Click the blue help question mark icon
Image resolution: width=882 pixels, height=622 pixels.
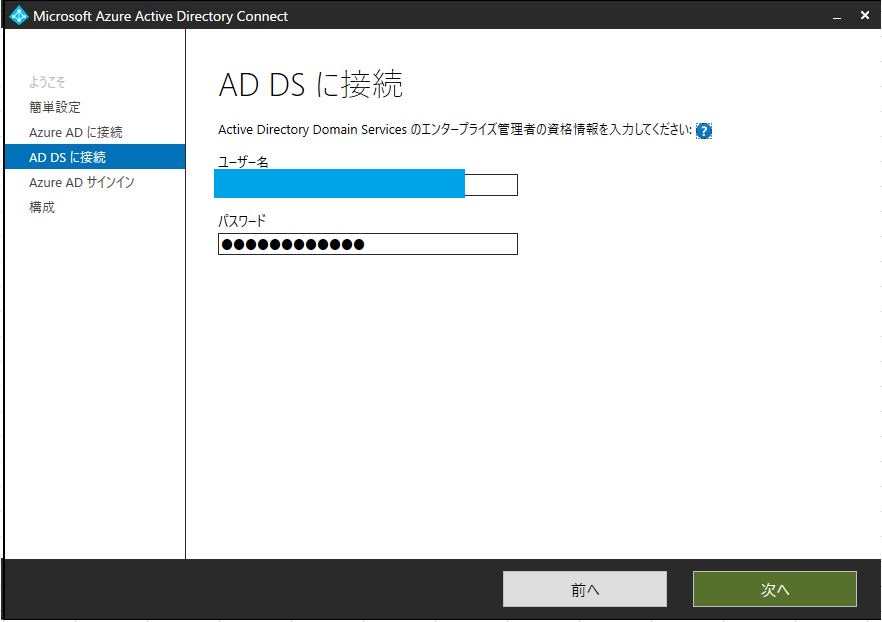(704, 130)
